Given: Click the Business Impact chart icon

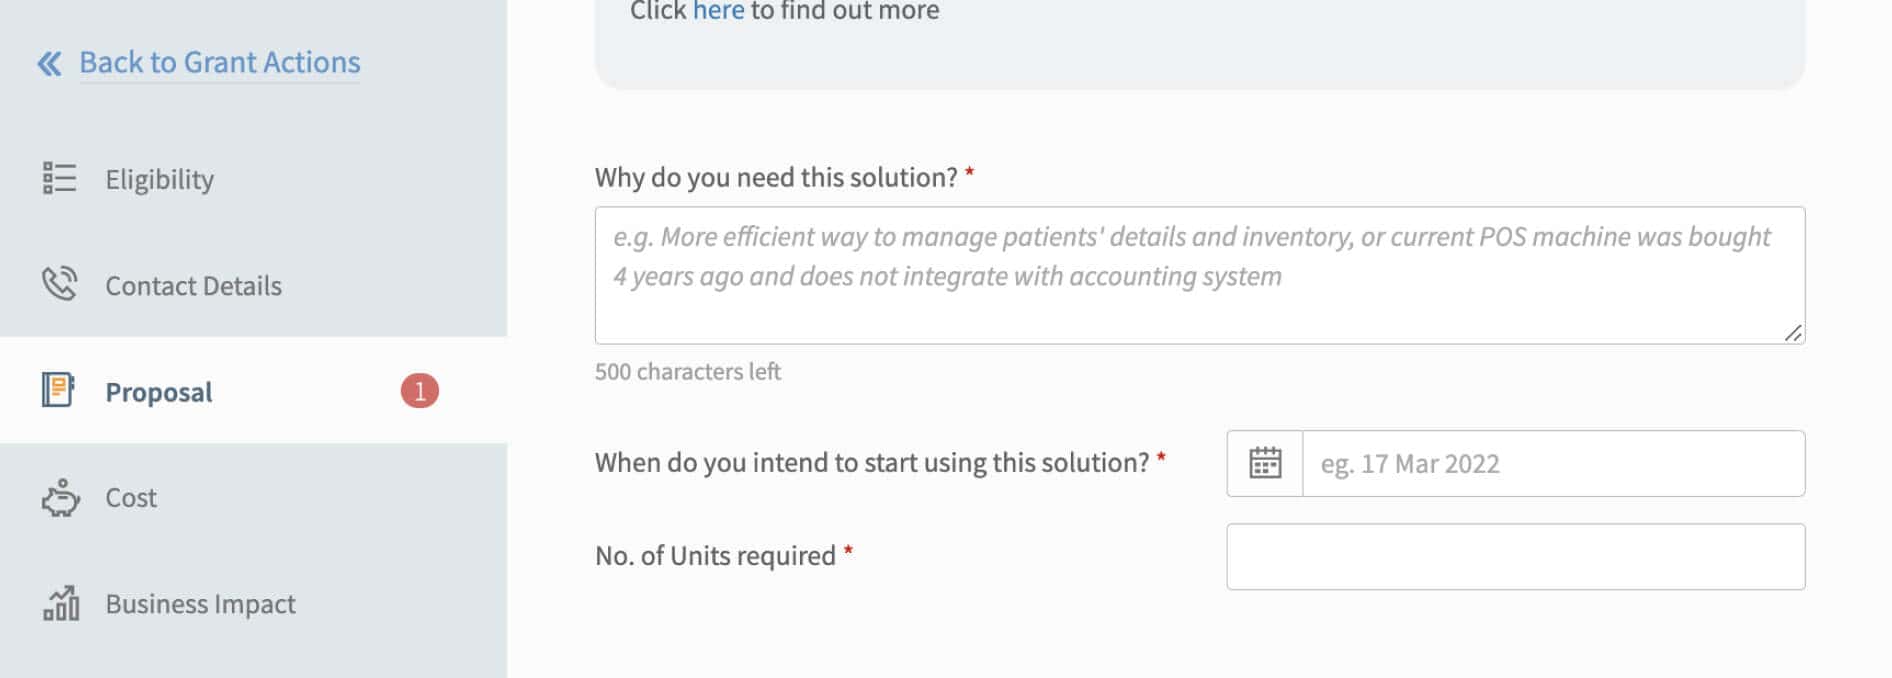Looking at the screenshot, I should 60,603.
